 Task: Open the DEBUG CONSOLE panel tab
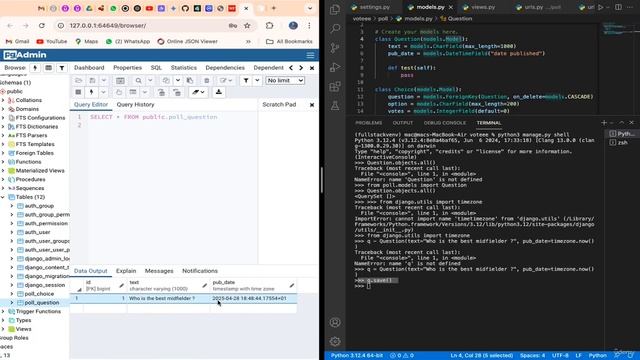click(444, 122)
